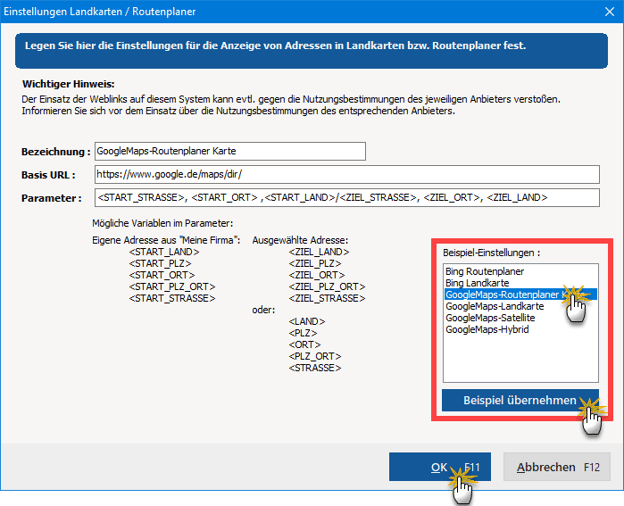Choose Bing Landkarte from example settings

click(478, 284)
